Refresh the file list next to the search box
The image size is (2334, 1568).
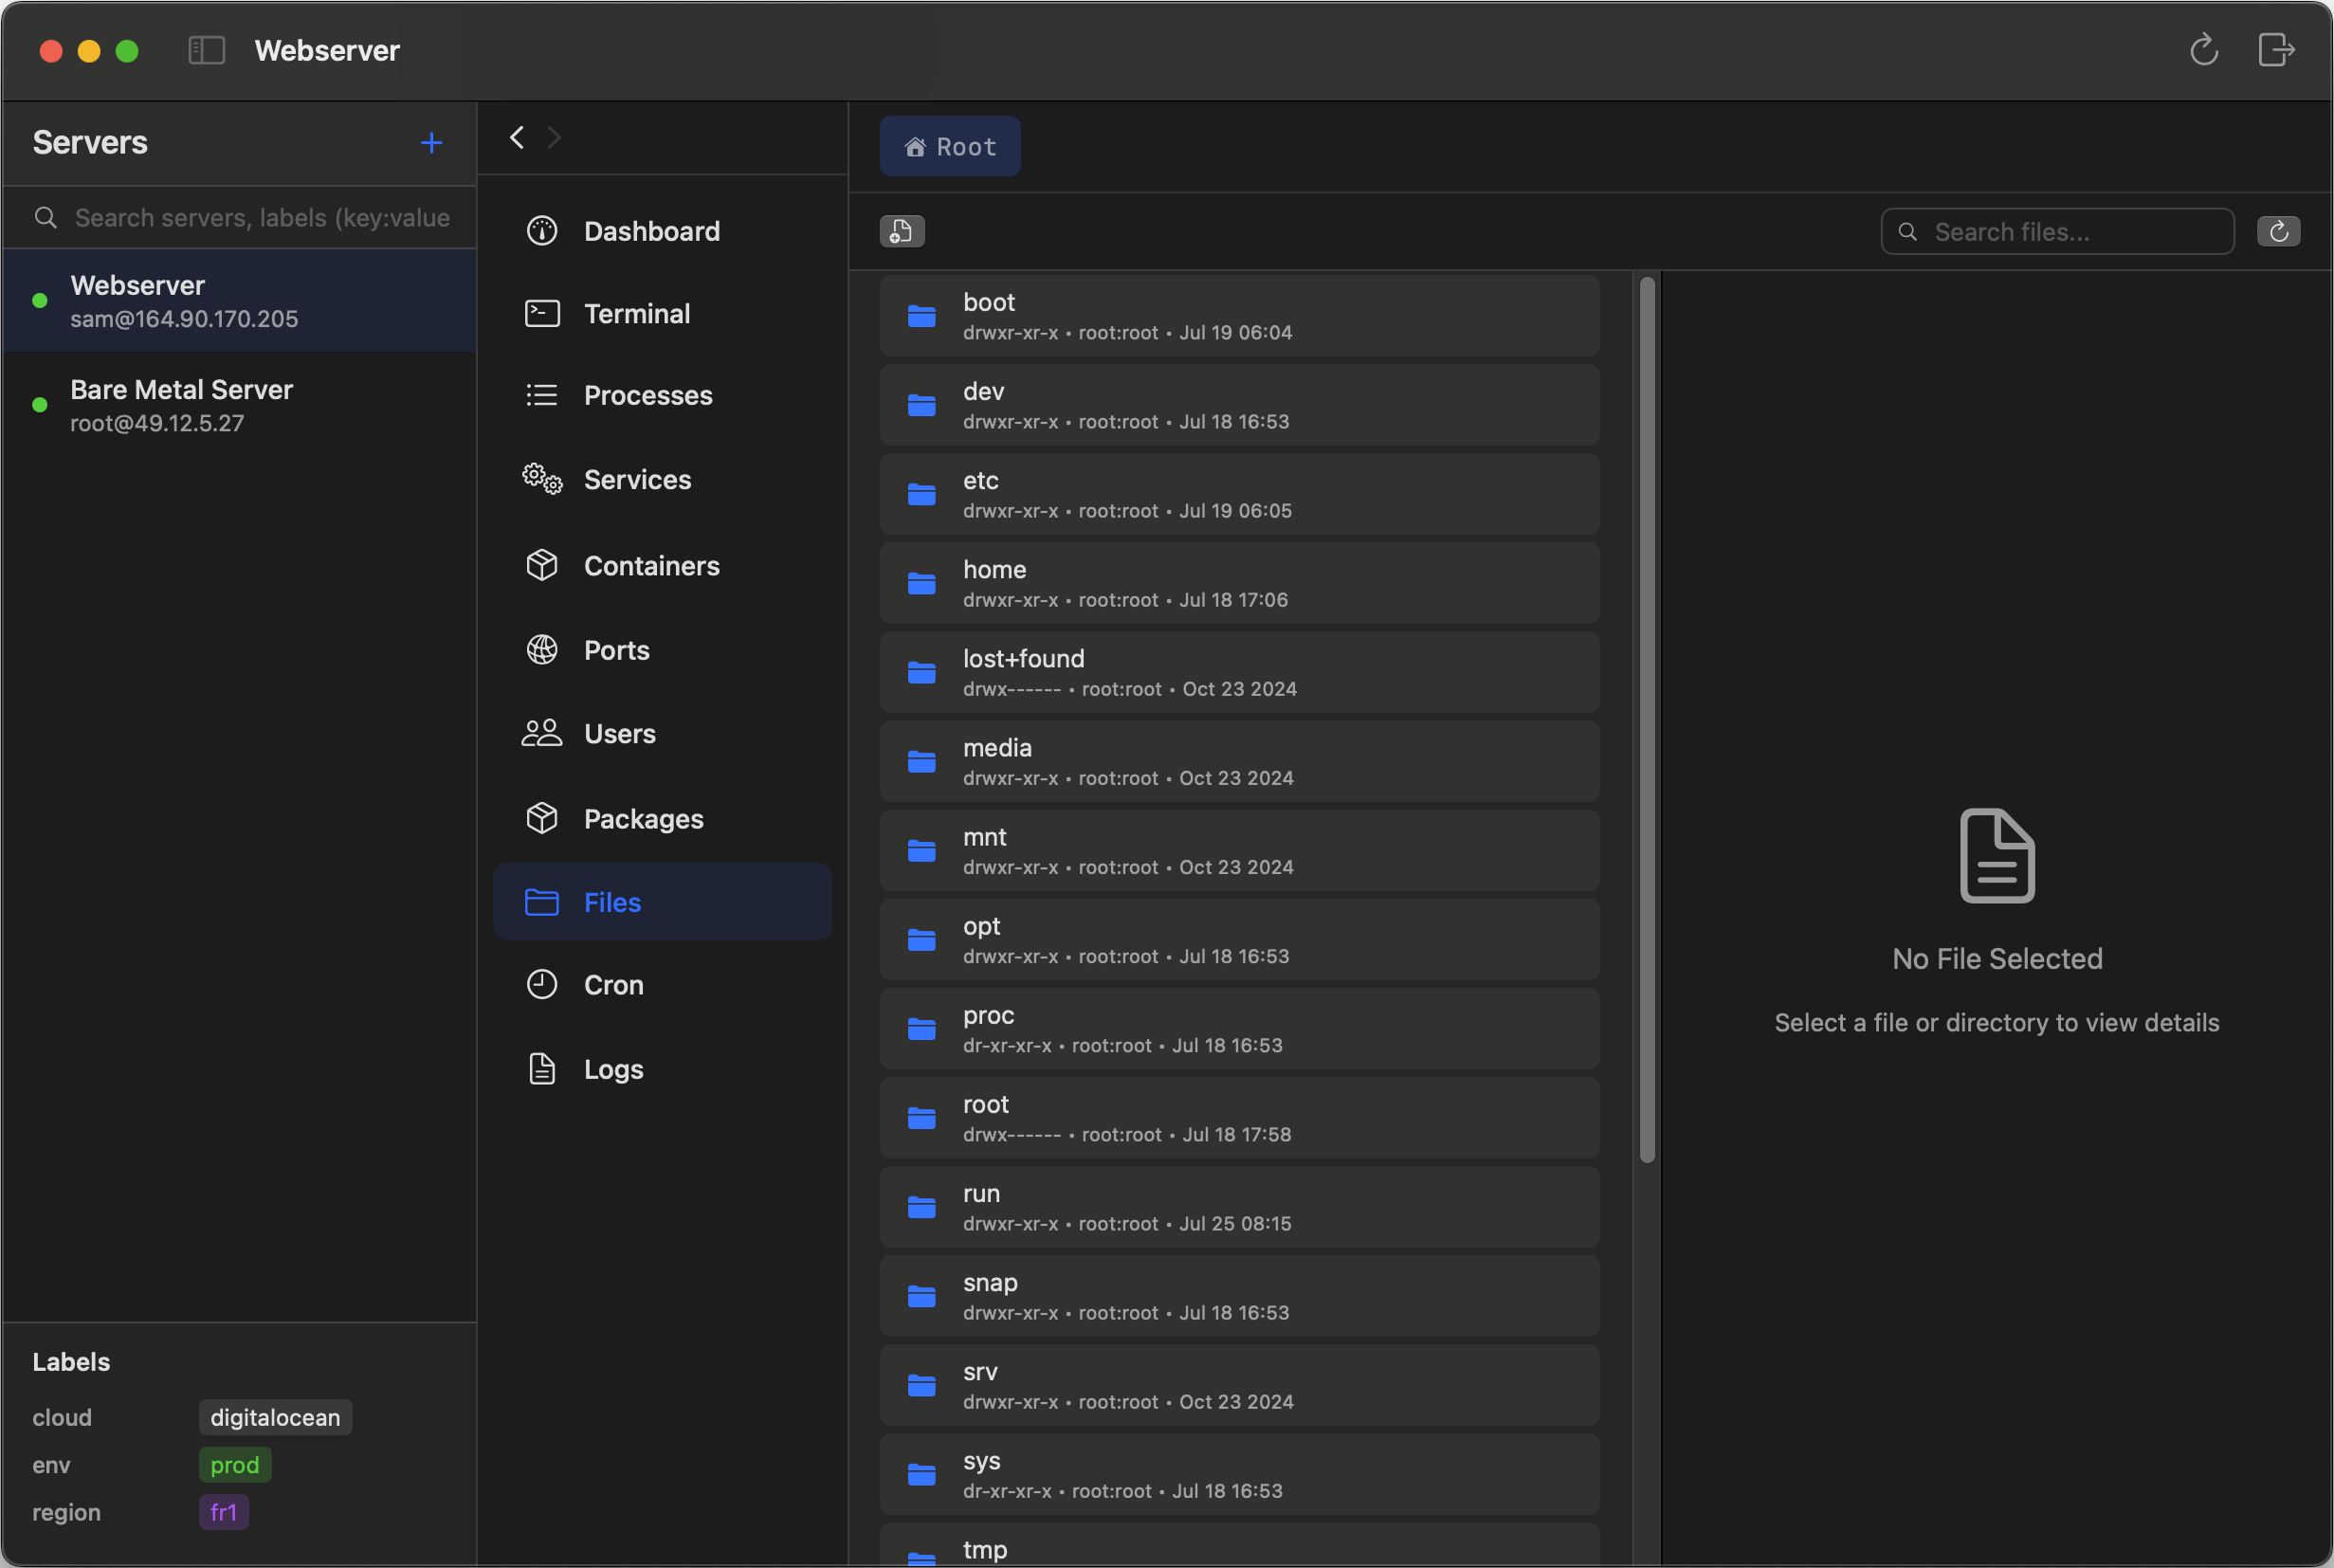coord(2278,231)
